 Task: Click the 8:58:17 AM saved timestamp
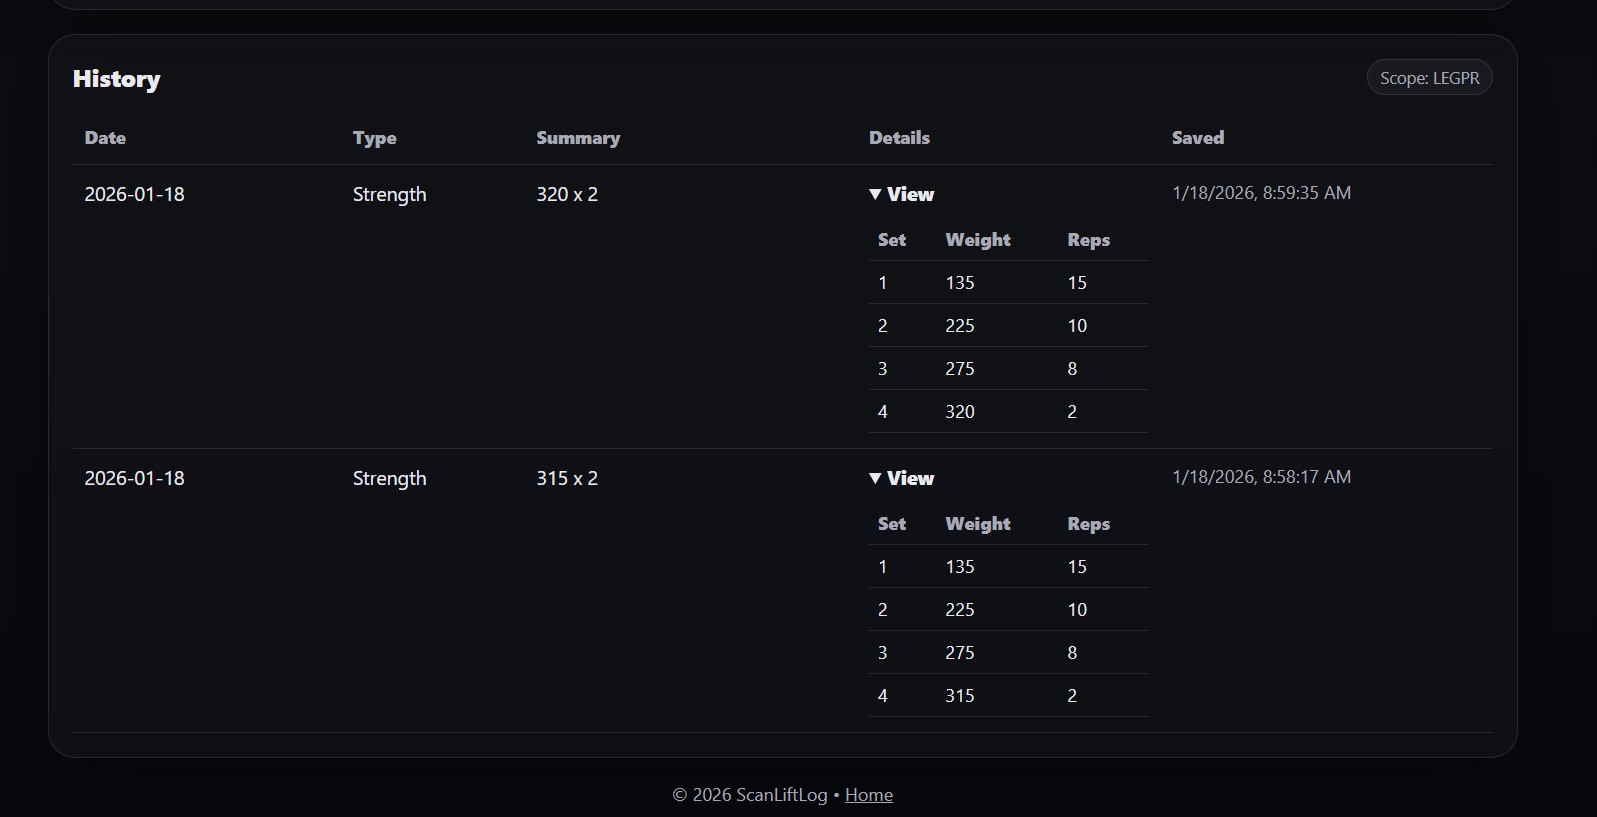point(1262,476)
